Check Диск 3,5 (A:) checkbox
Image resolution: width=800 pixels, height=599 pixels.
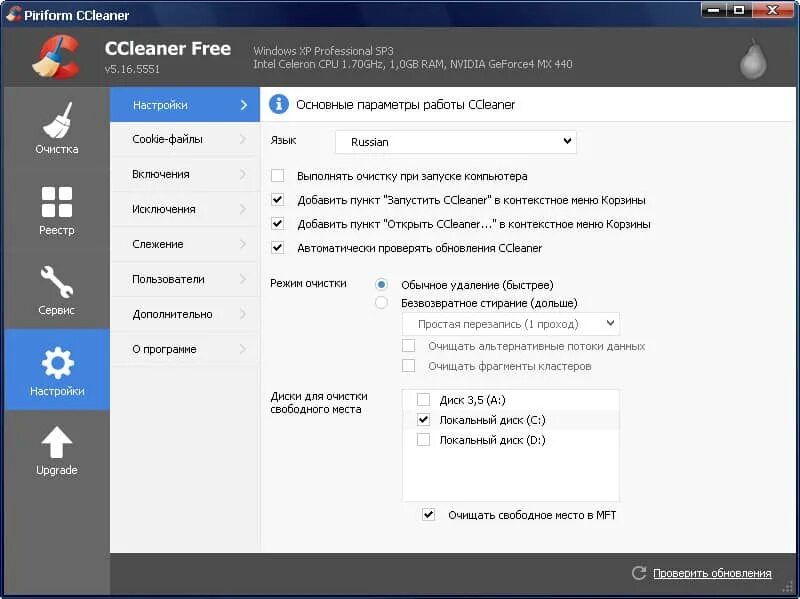423,400
